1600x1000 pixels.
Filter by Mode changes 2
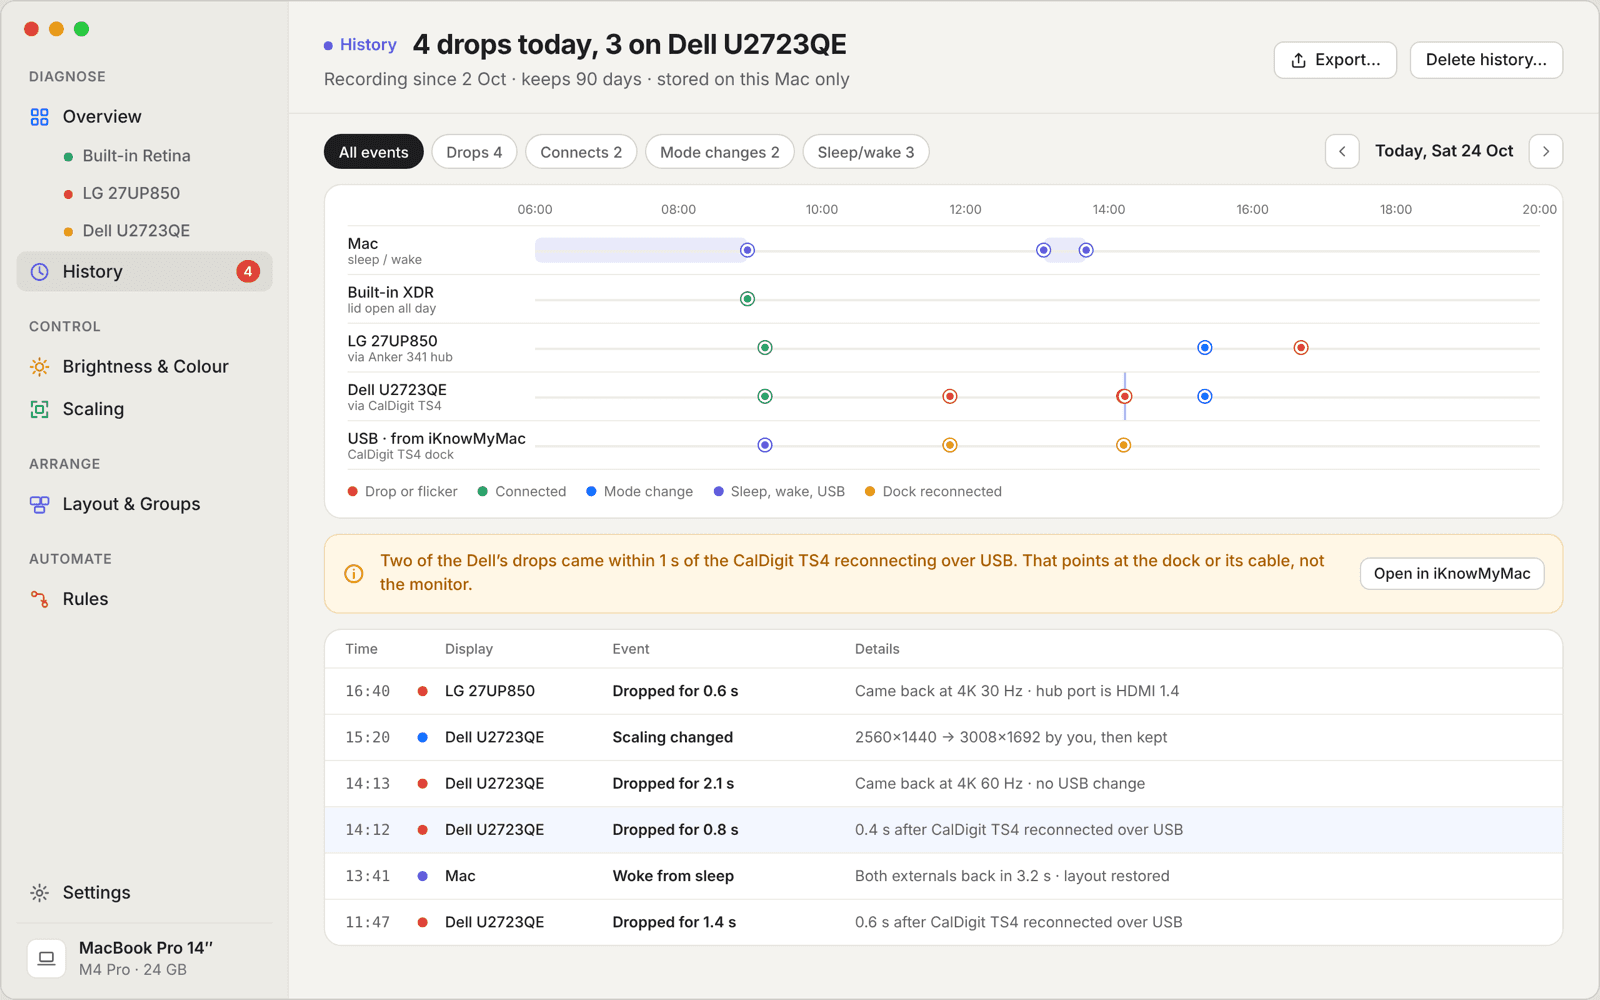click(x=720, y=152)
